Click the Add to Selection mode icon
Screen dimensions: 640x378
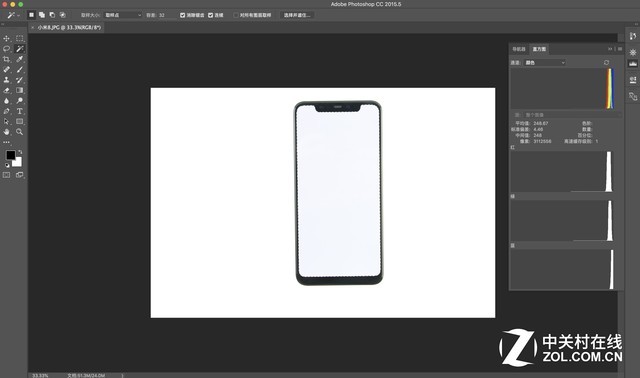point(42,15)
